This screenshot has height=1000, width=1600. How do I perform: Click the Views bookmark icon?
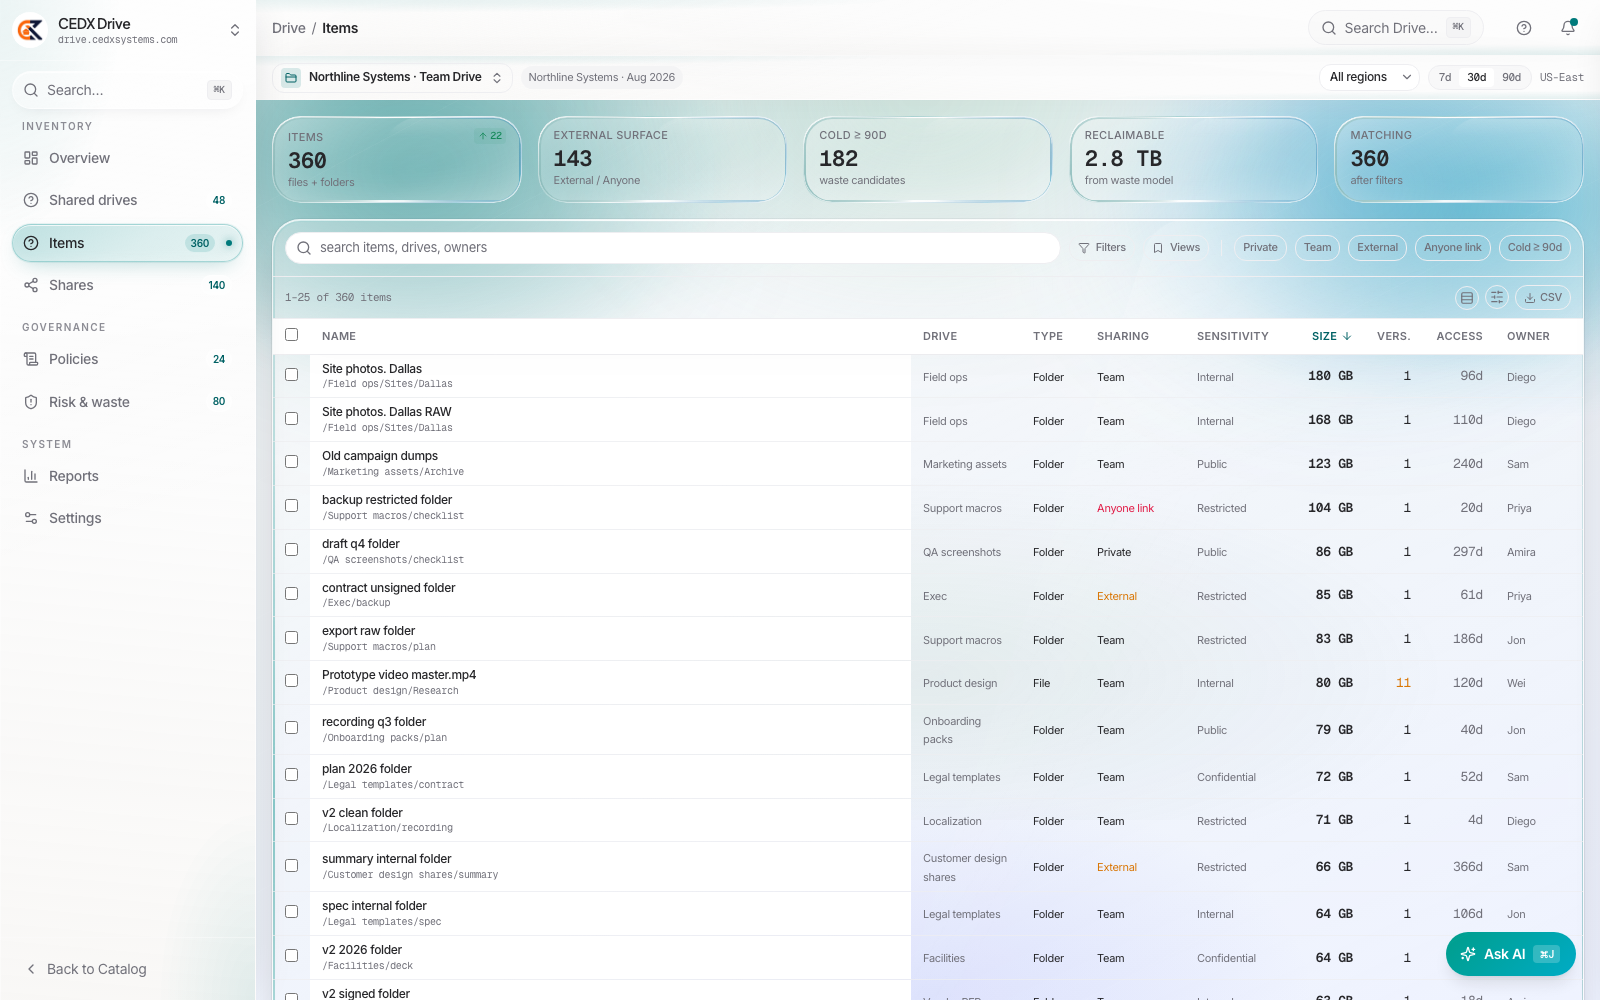pos(1158,248)
